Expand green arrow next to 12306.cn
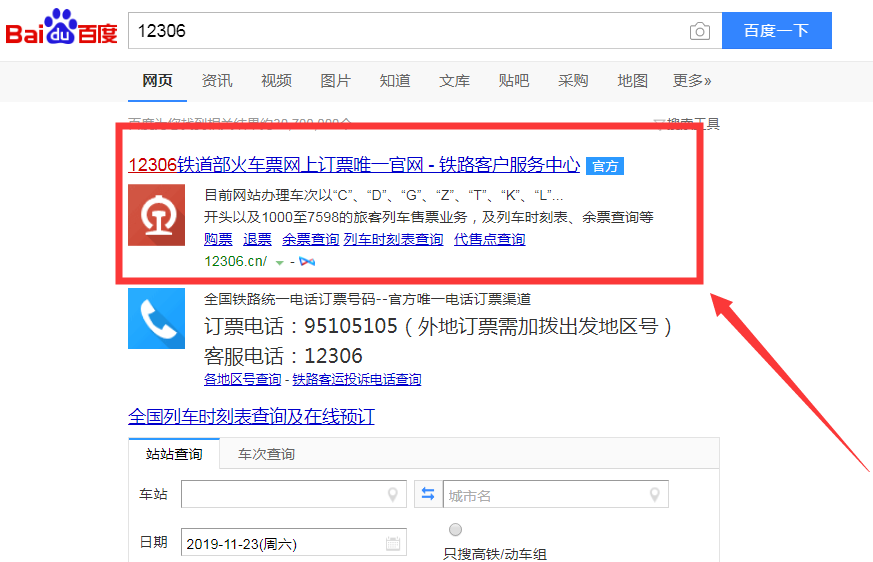The height and width of the screenshot is (562, 873). 279,262
